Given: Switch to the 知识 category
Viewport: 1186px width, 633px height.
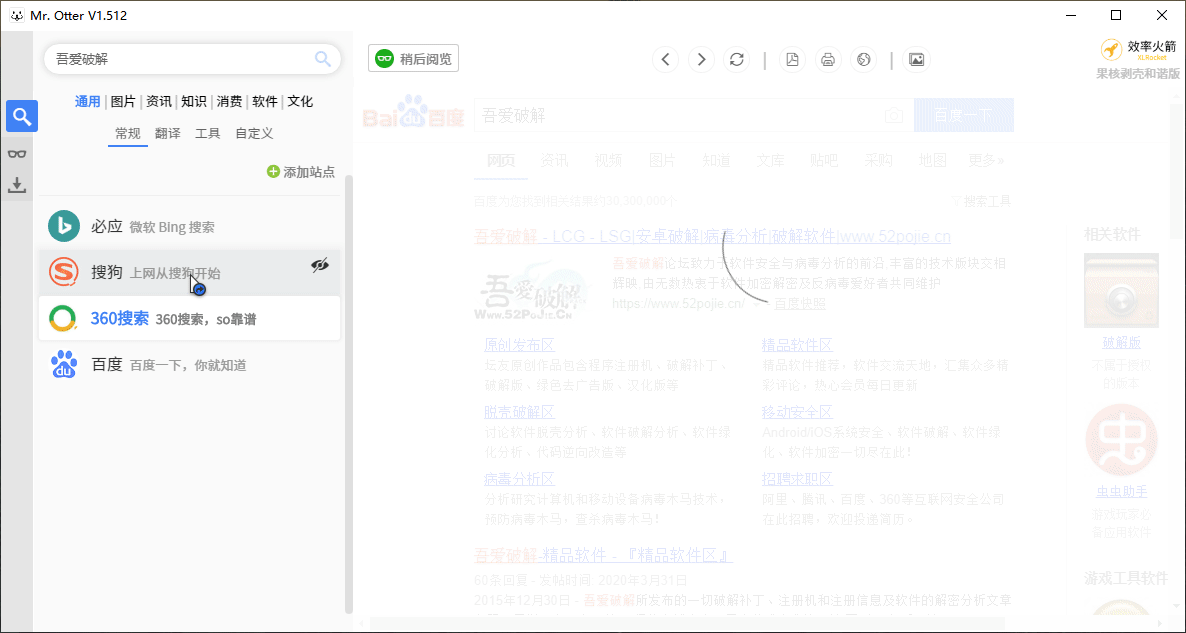Looking at the screenshot, I should click(194, 101).
